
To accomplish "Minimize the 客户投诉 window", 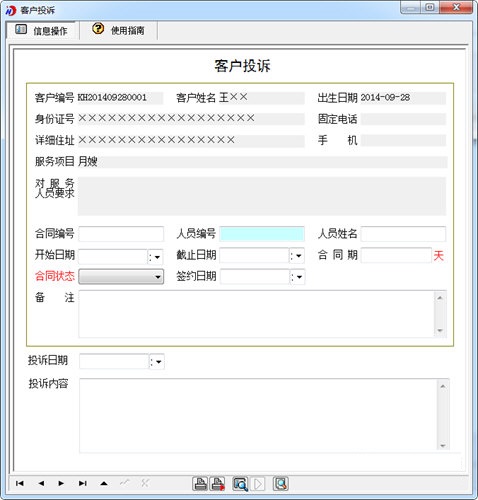I will pyautogui.click(x=411, y=7).
